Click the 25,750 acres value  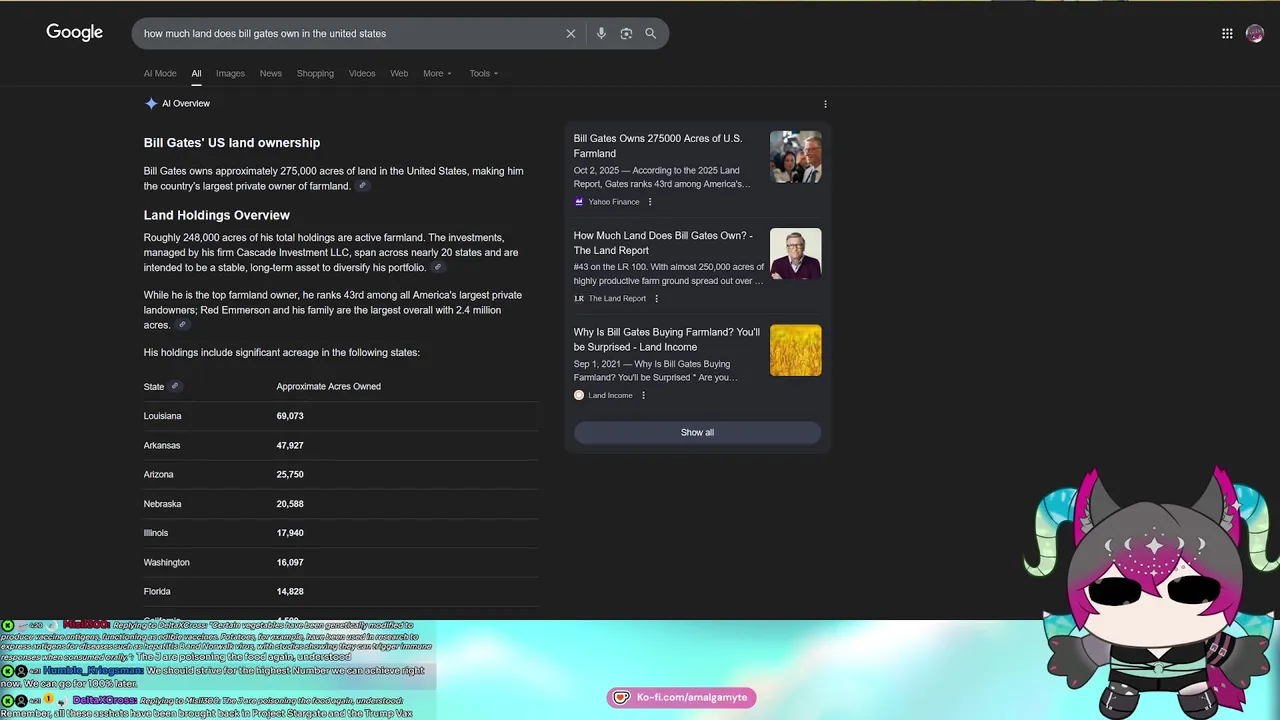(290, 474)
